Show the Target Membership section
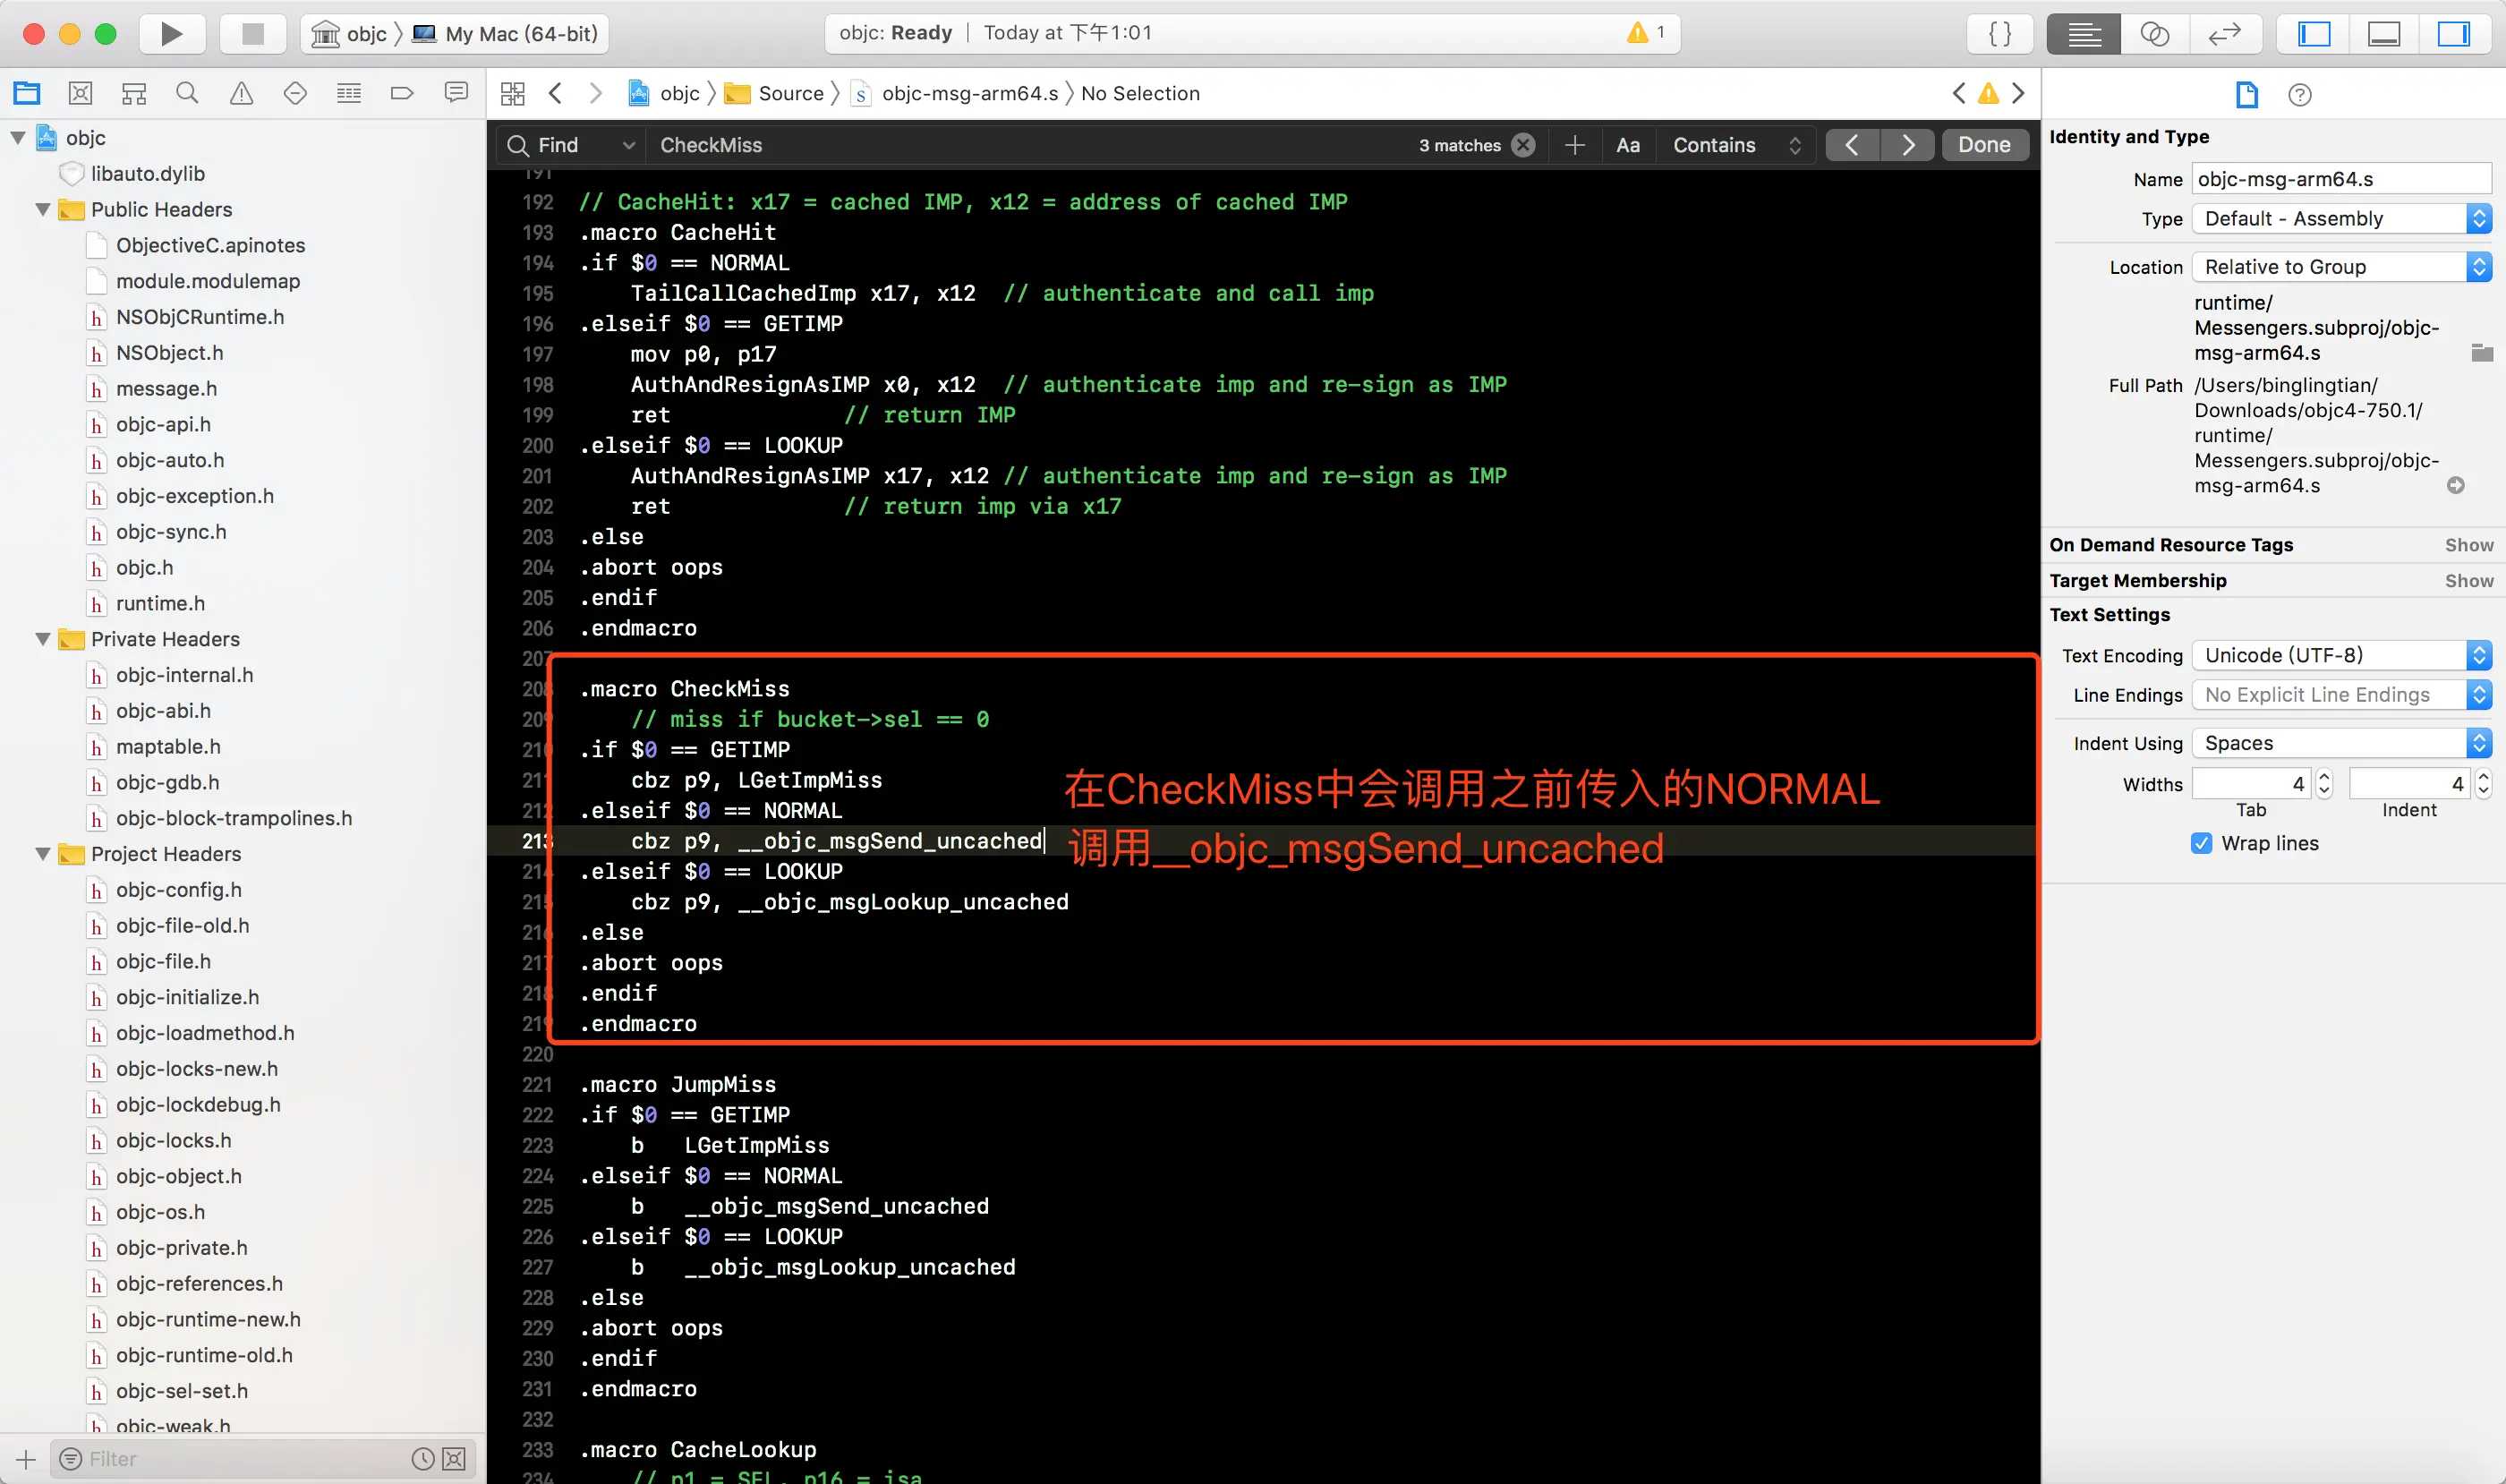2506x1484 pixels. click(2468, 580)
